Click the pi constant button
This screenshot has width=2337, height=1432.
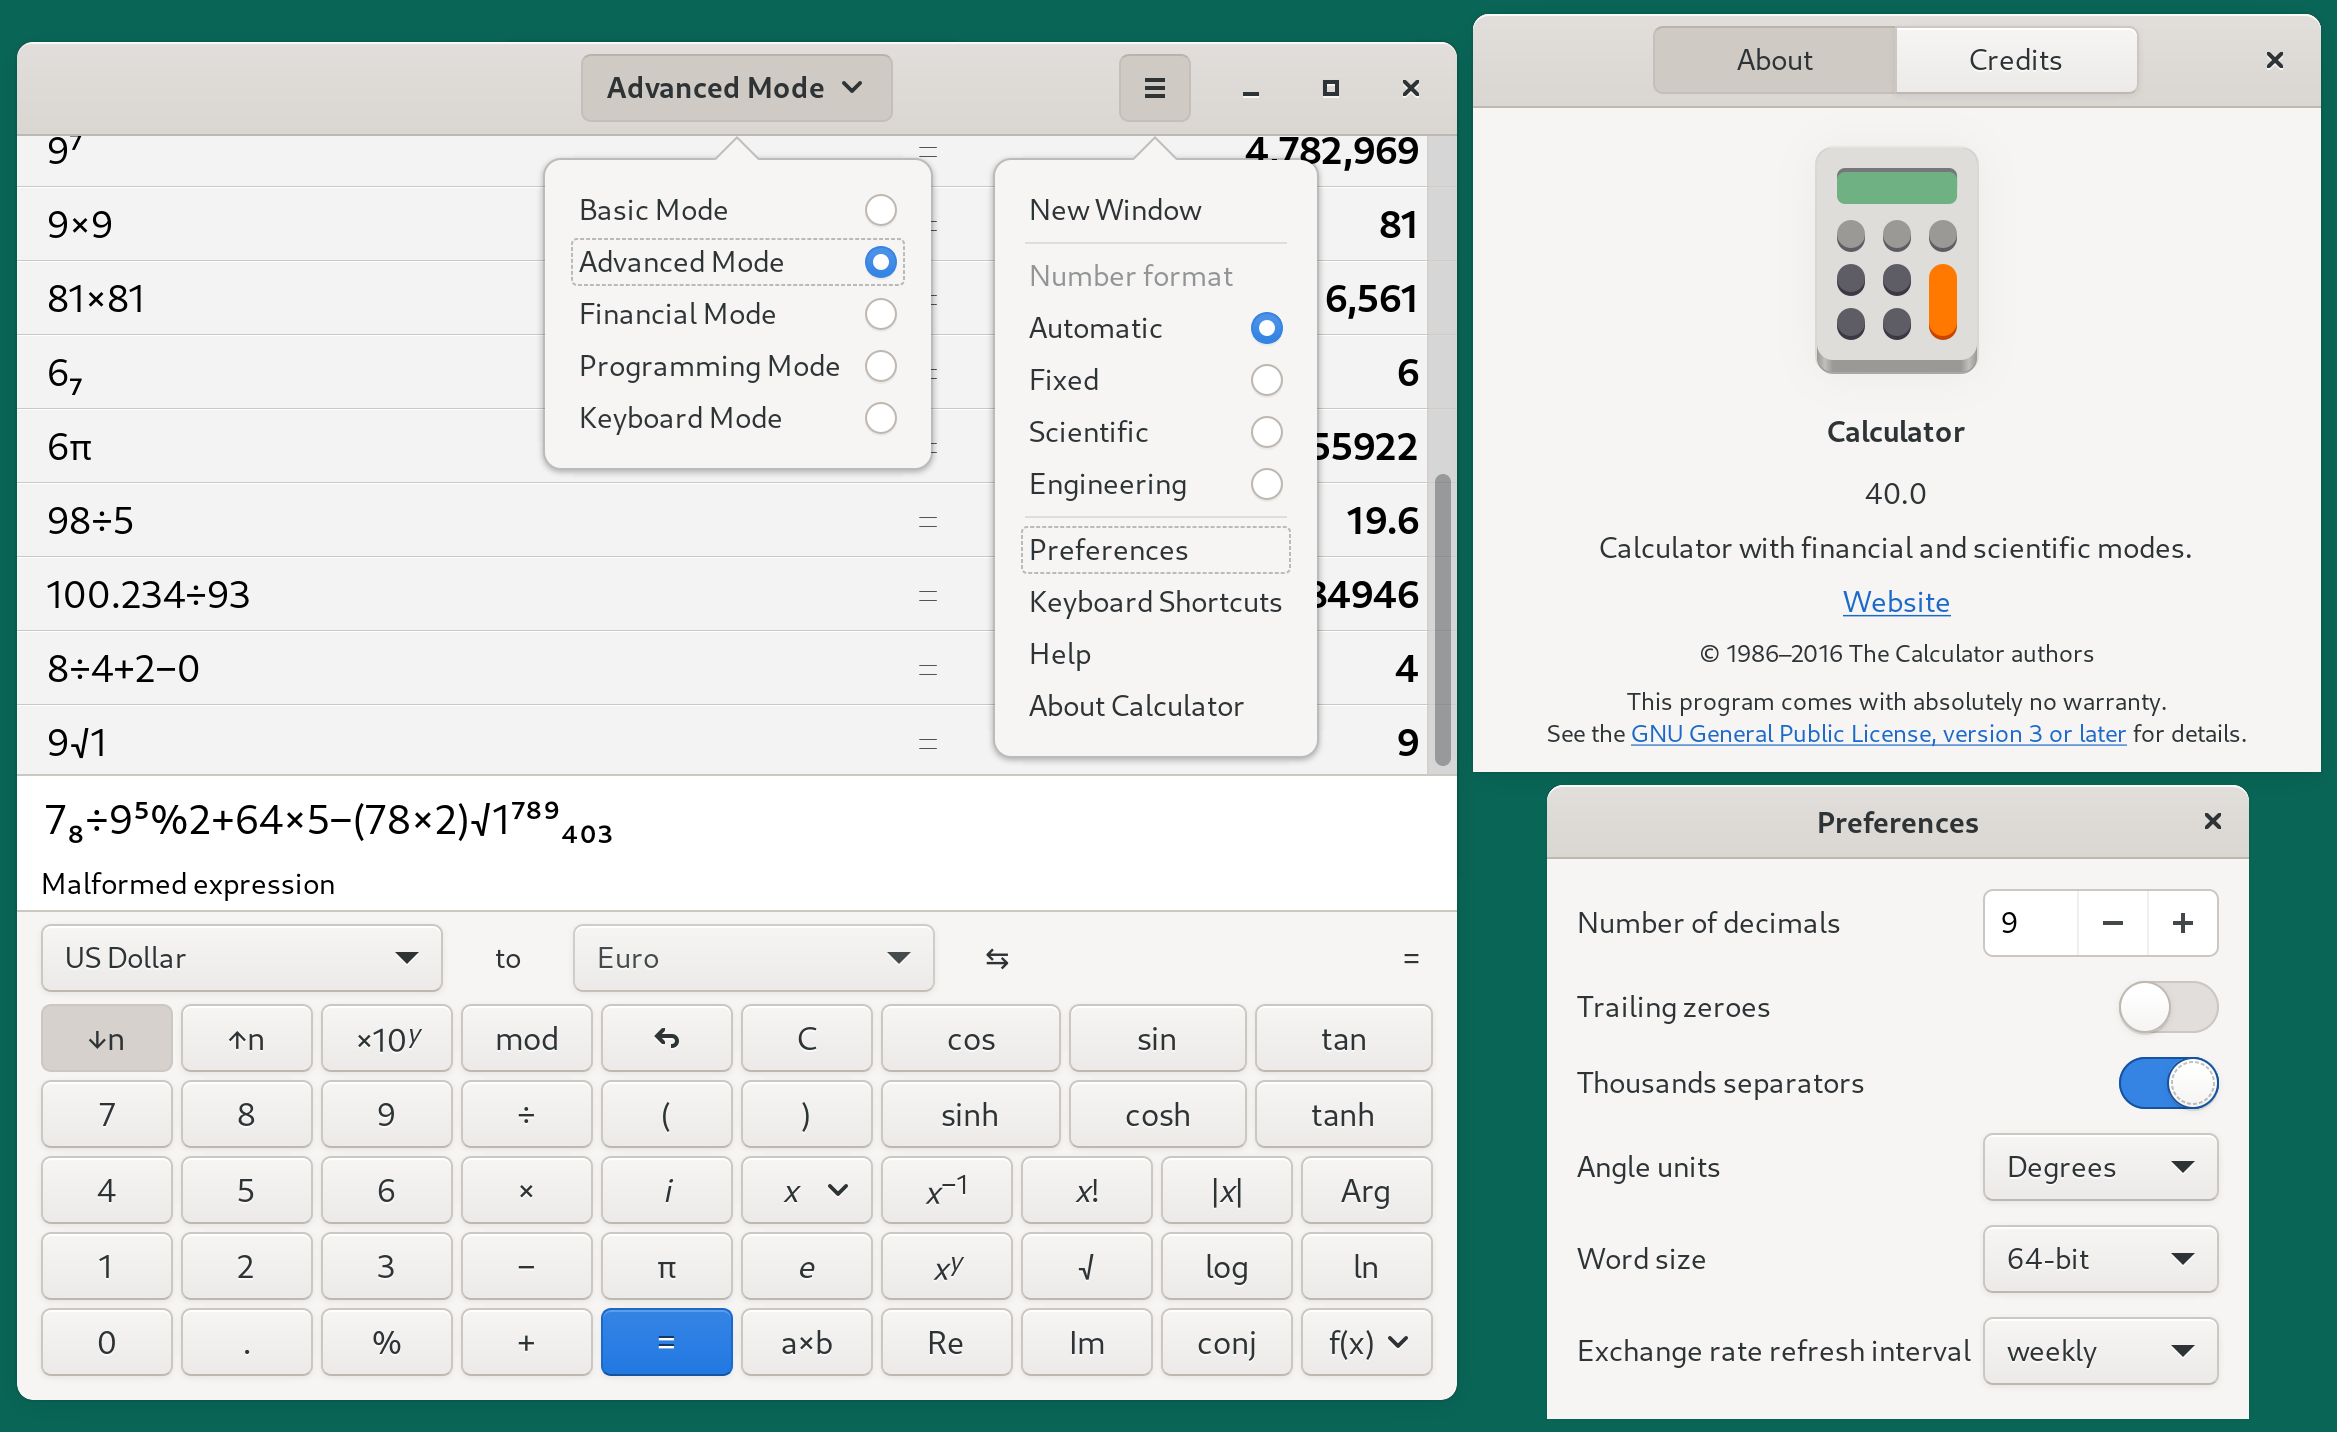coord(667,1267)
